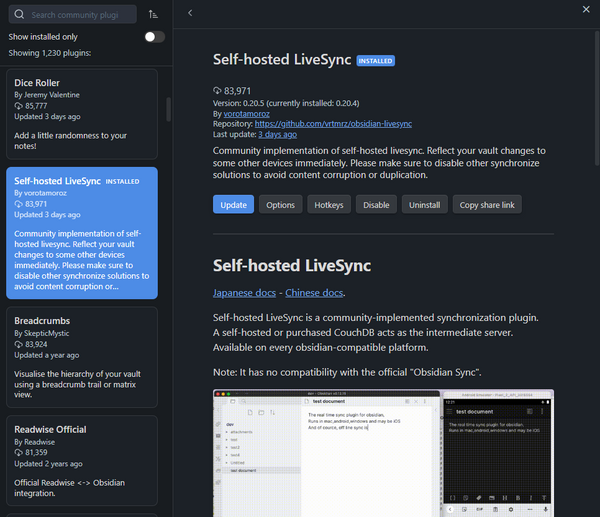Click the download icon on Dice Roller card

[x=18, y=106]
